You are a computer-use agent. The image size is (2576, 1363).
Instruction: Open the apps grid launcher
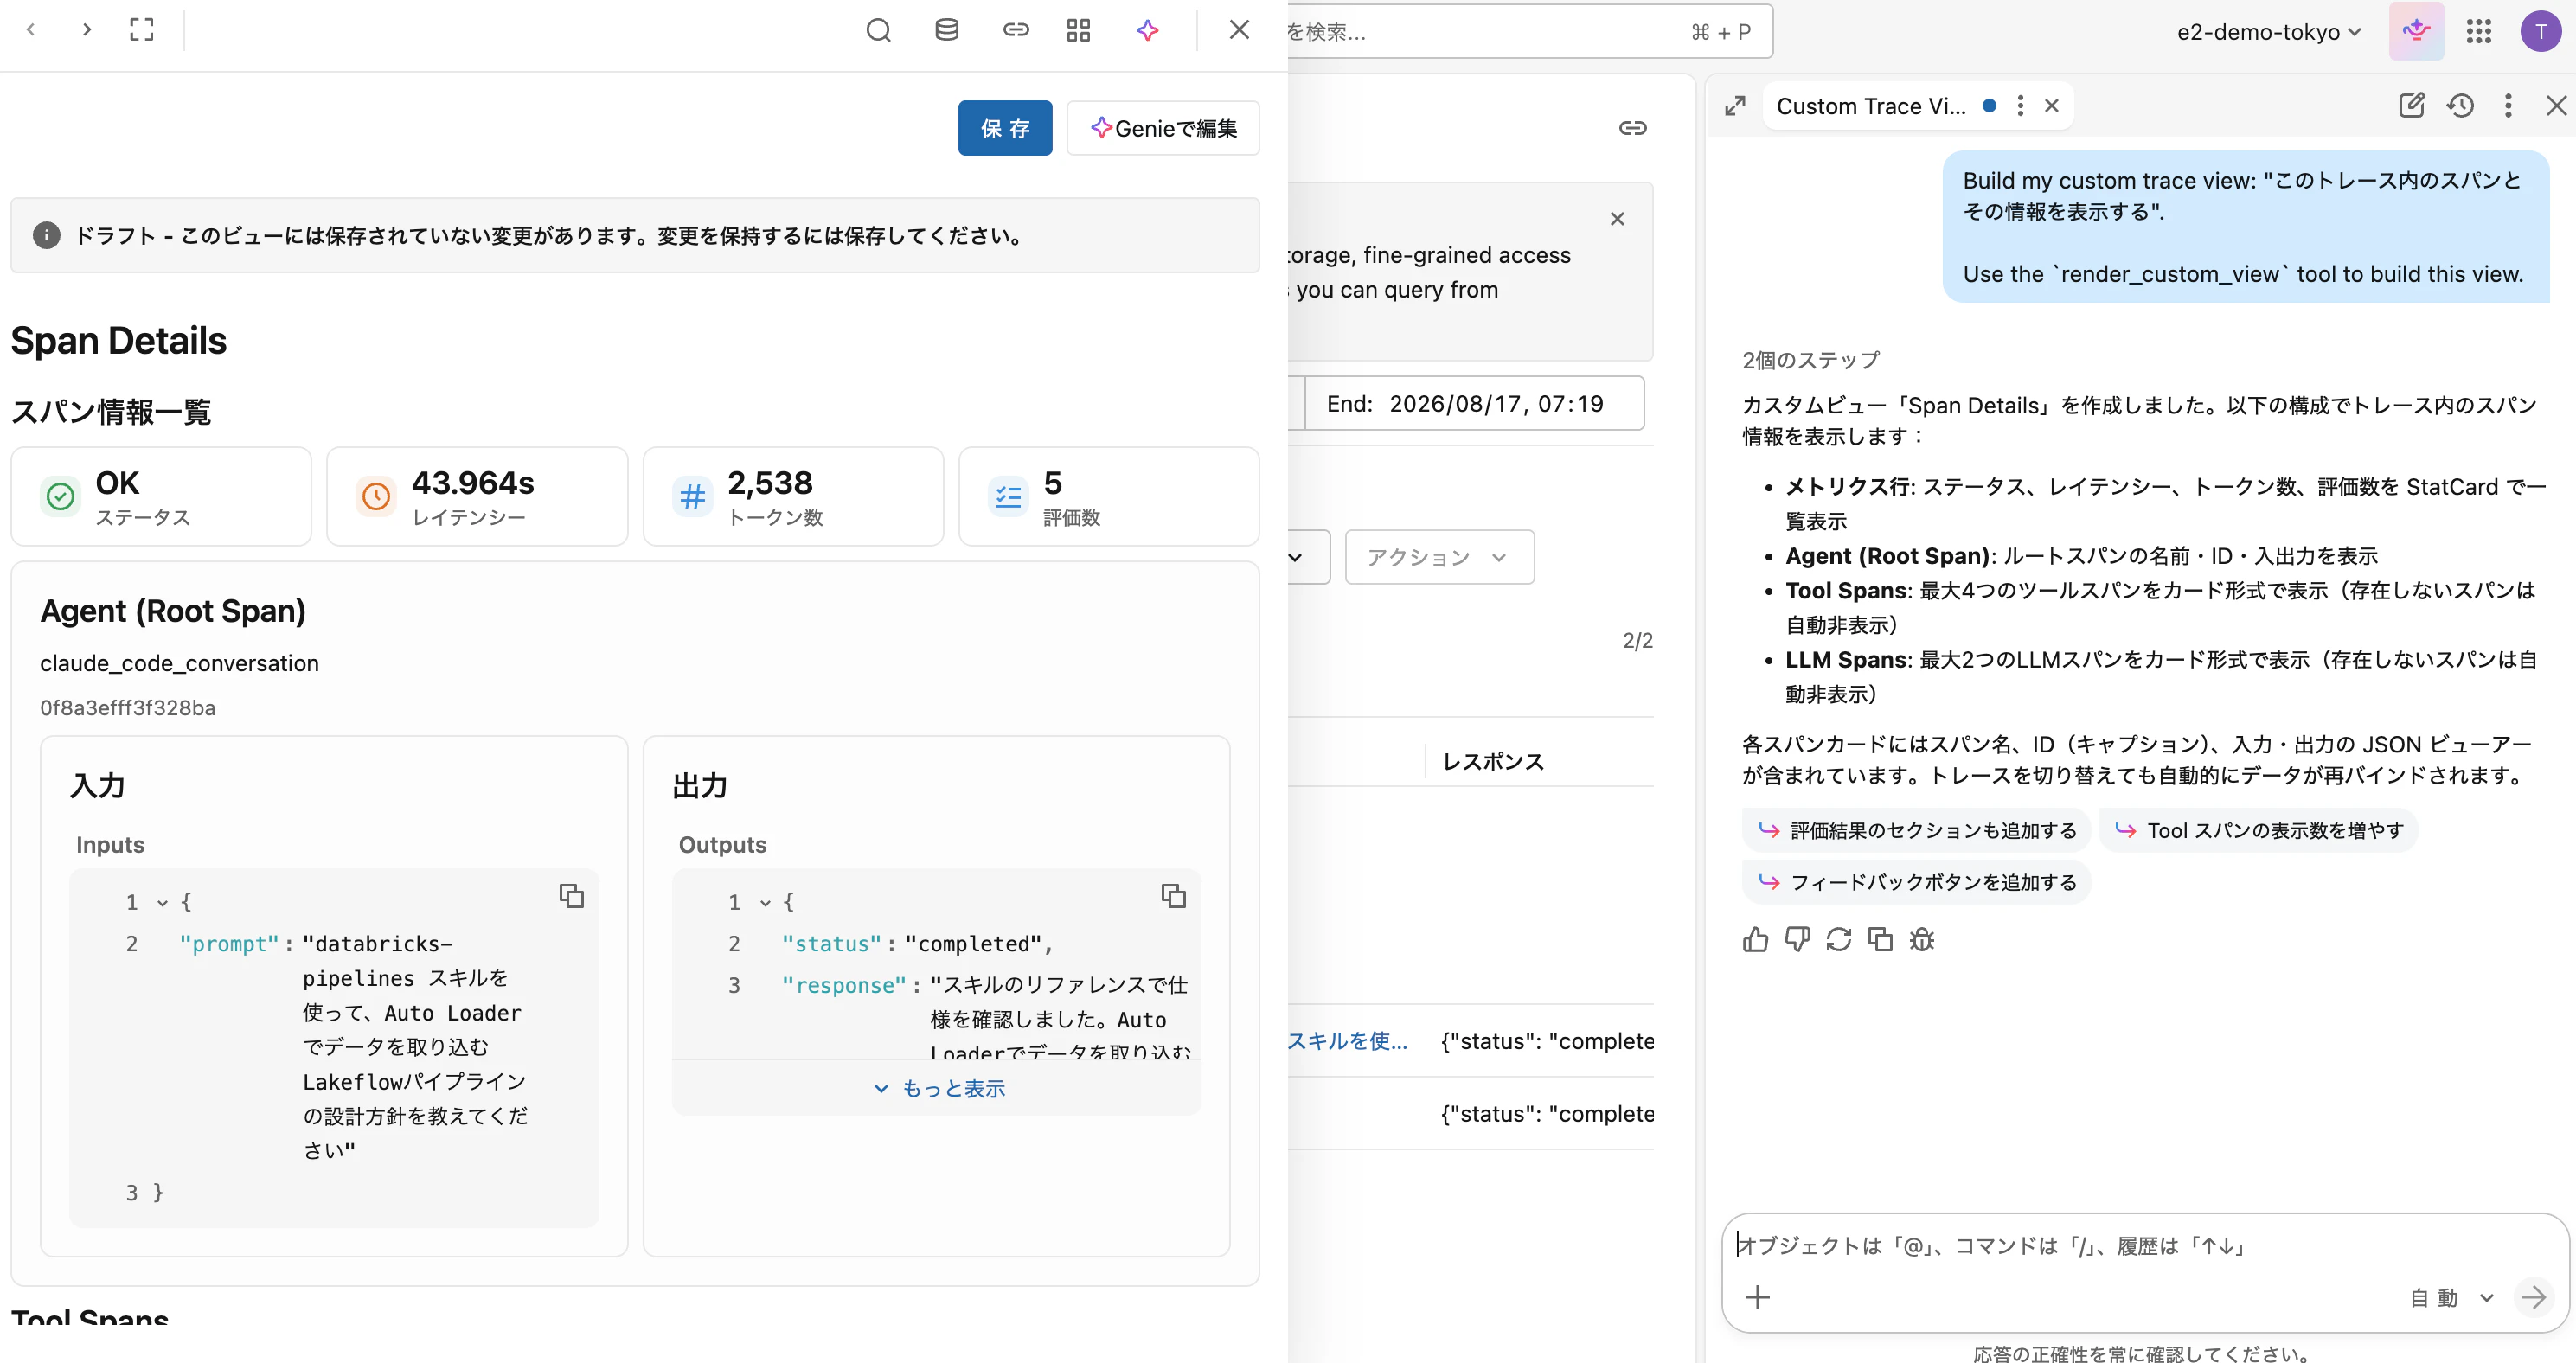coord(2478,31)
